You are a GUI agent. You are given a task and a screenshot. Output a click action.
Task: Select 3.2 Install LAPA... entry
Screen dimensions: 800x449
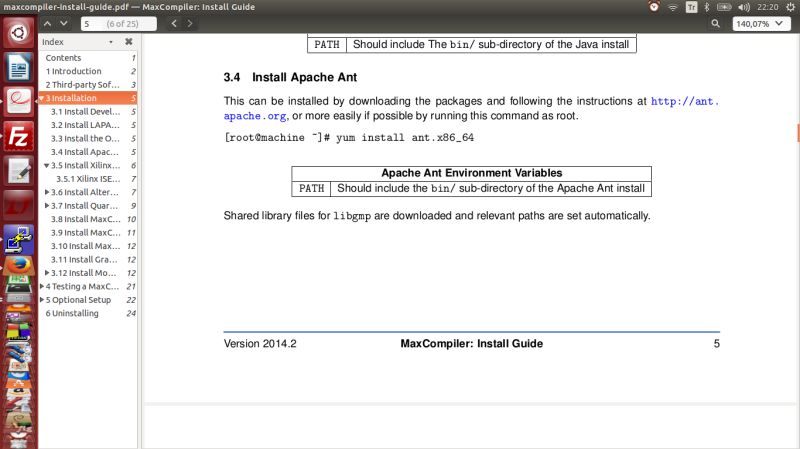tap(88, 125)
